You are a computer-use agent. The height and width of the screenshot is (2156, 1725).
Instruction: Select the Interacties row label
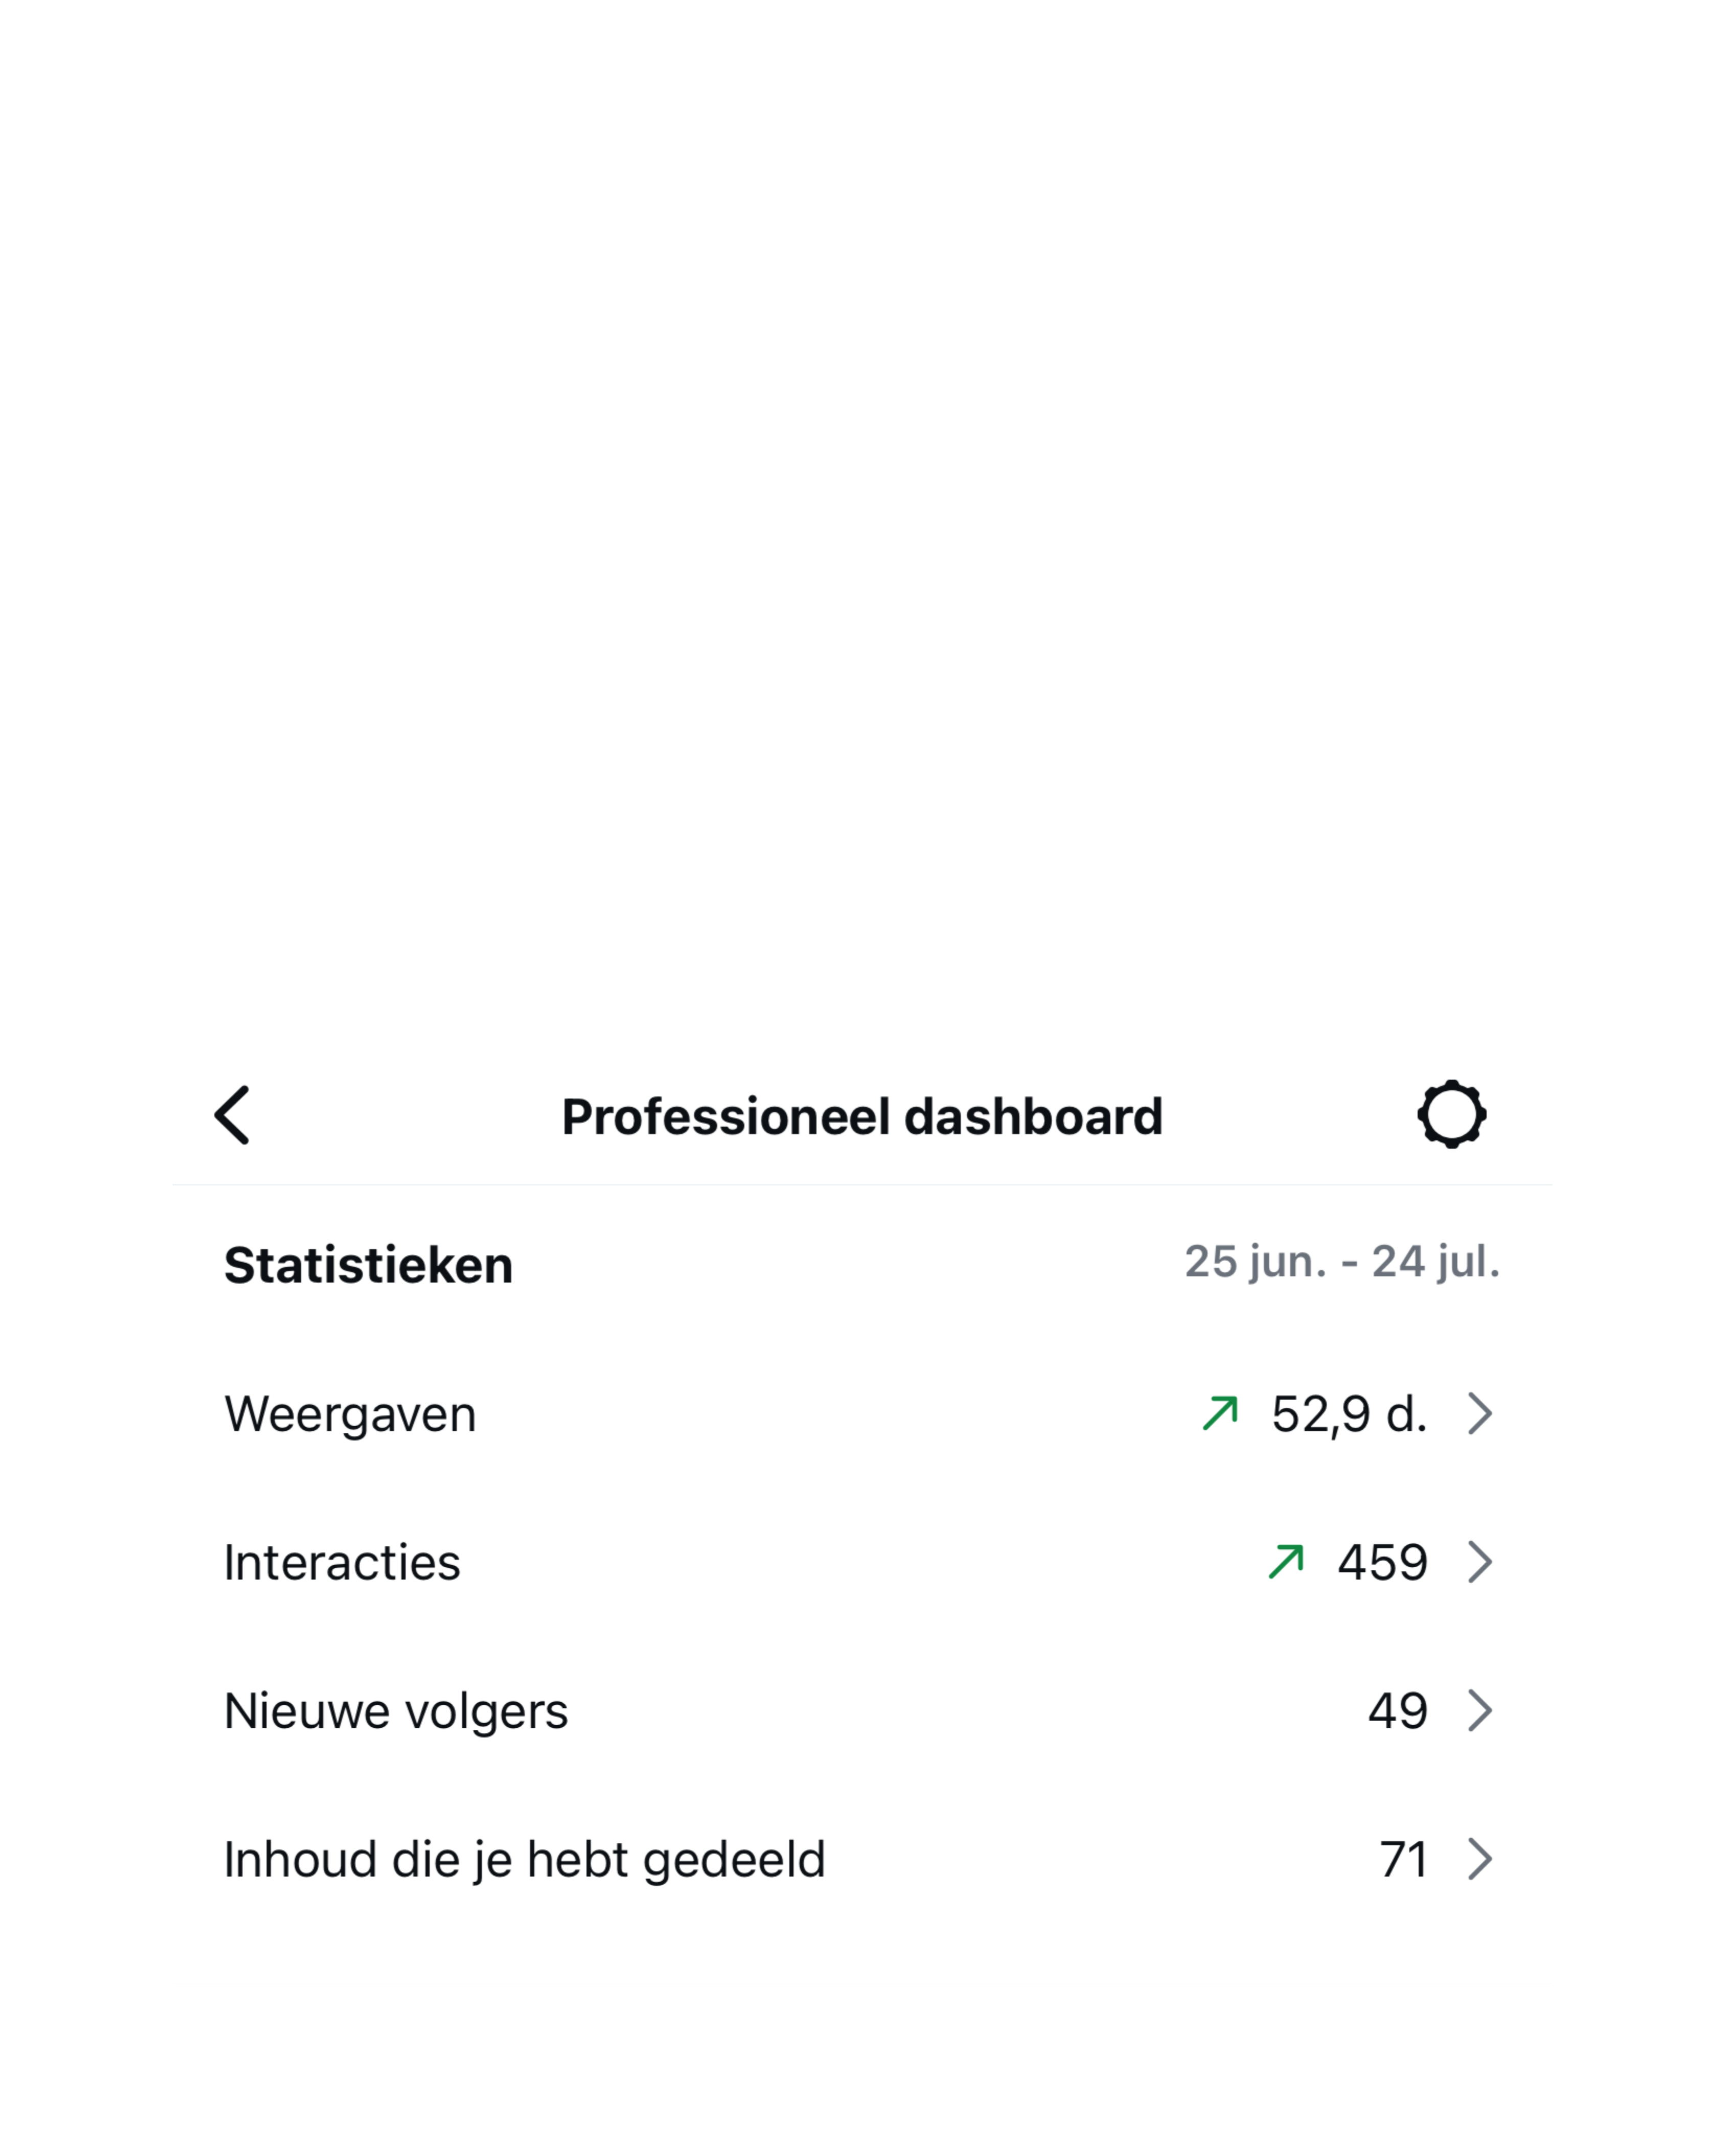tap(342, 1562)
